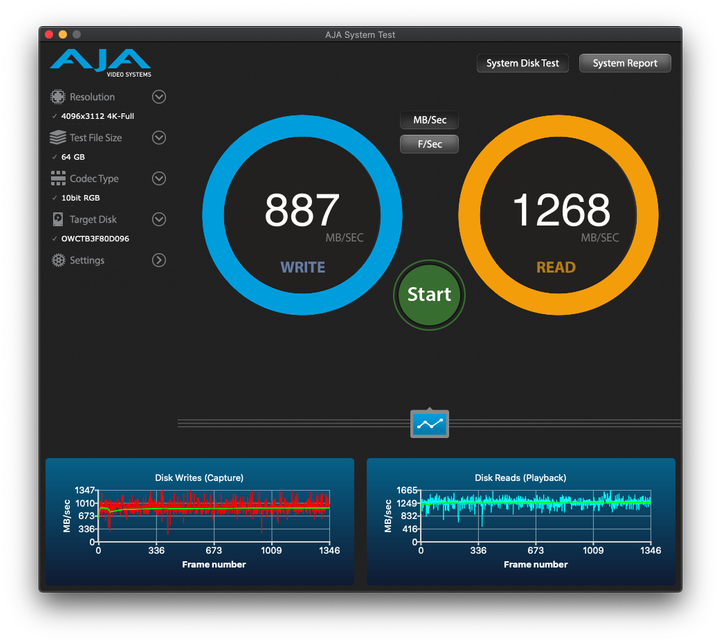Expand the Target Disk dropdown arrow
Screen dimensions: 720x642
[159, 220]
